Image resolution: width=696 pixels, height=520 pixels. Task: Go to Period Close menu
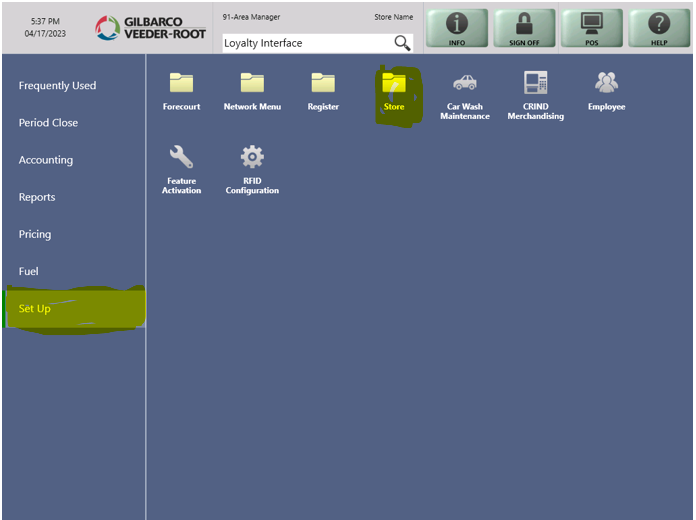tap(48, 123)
